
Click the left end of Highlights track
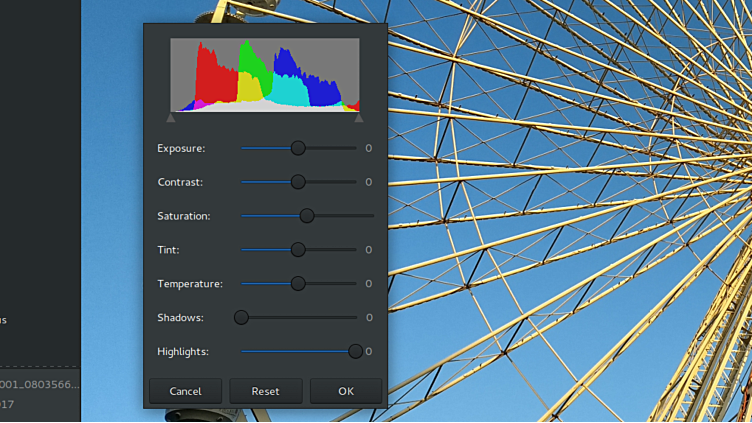click(x=244, y=351)
